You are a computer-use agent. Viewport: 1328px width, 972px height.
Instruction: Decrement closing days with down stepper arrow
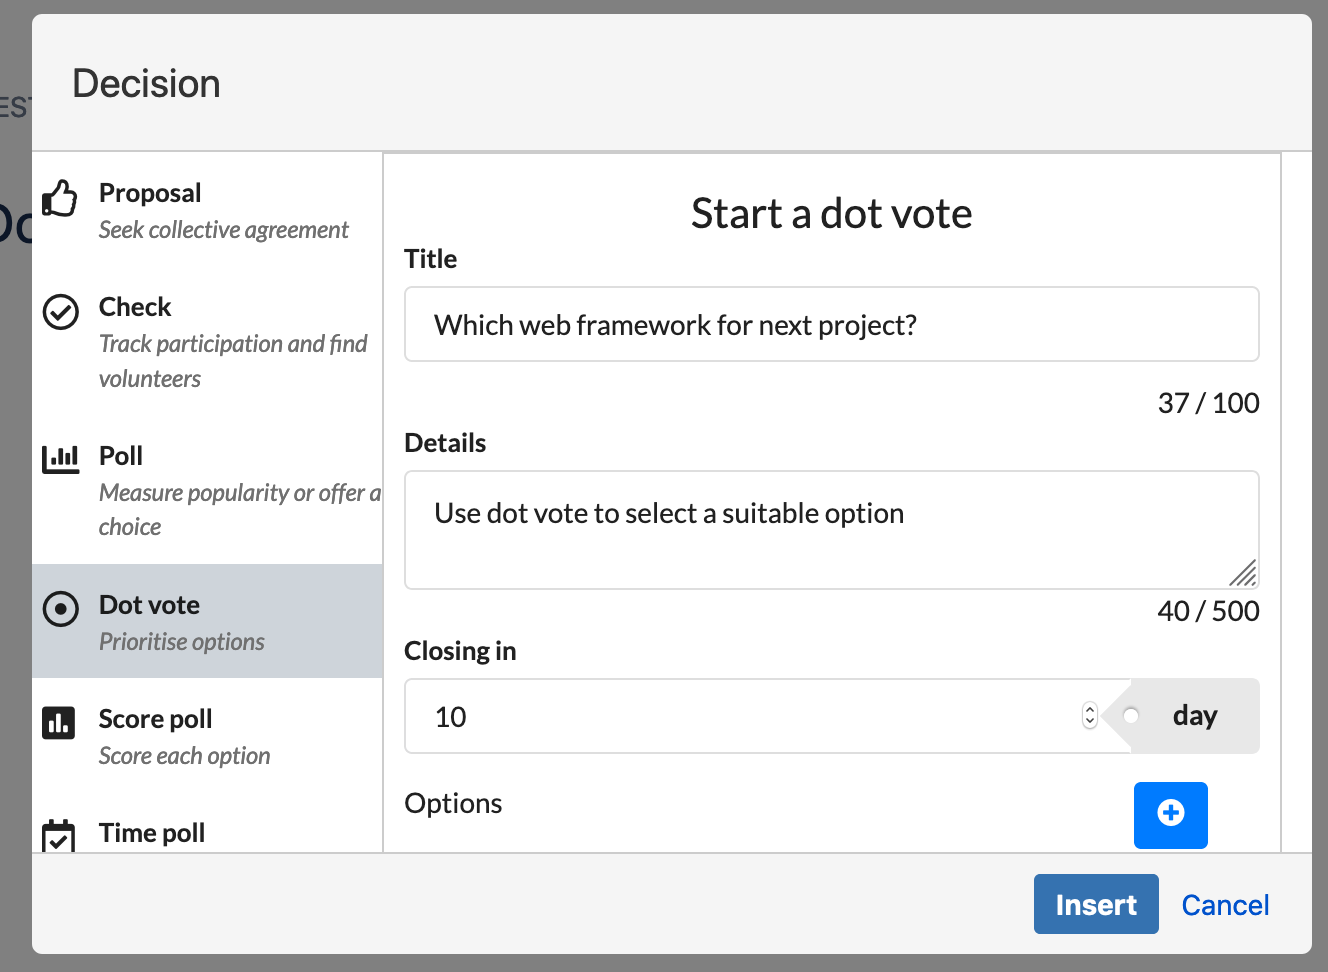1090,722
